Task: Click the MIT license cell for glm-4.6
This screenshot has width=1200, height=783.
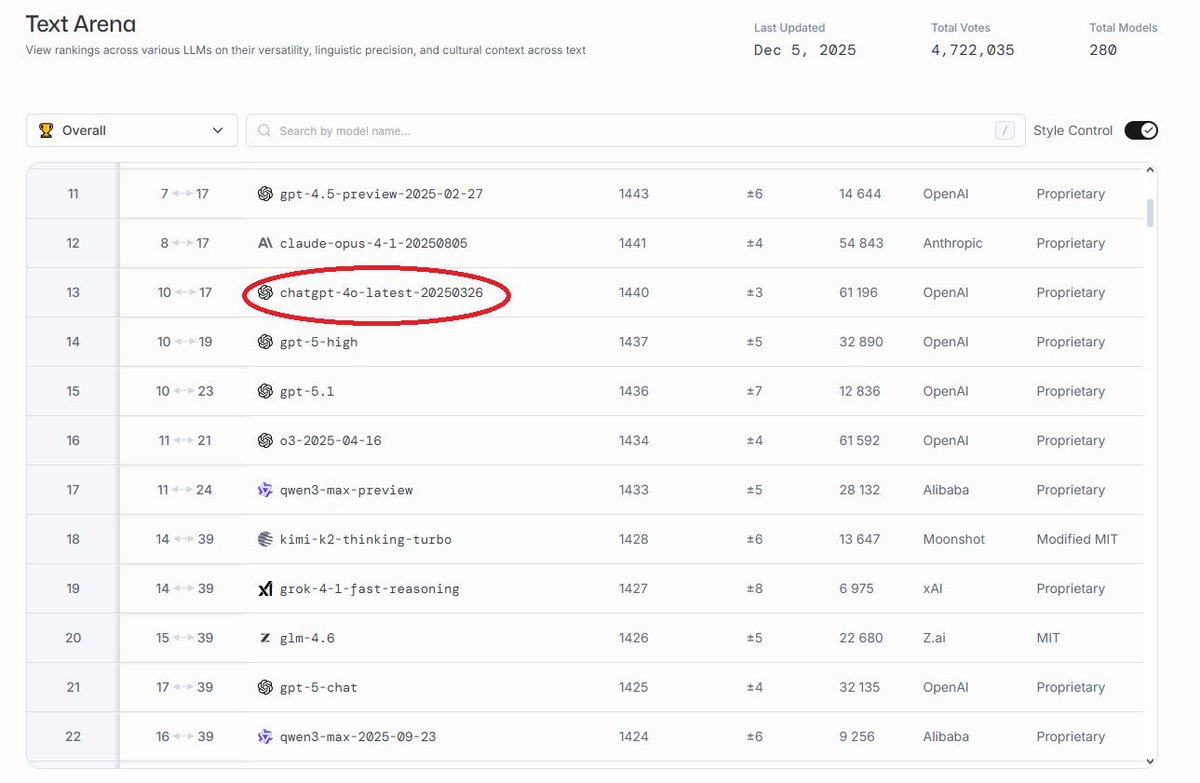Action: [x=1048, y=638]
